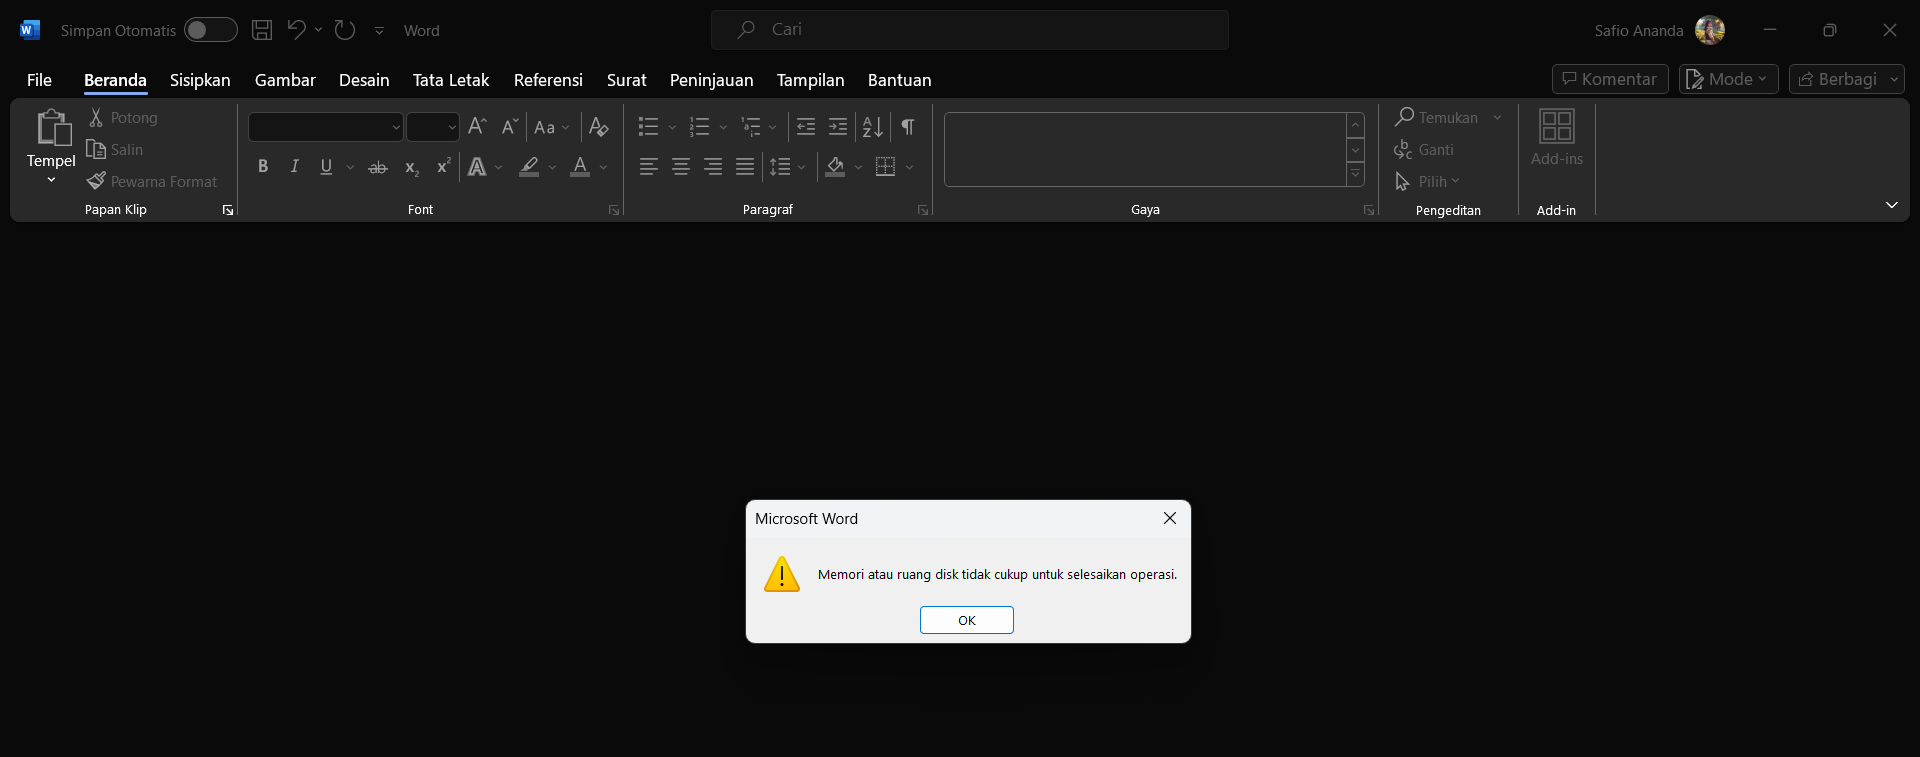Viewport: 1920px width, 757px height.
Task: Click the Increase Indent icon
Action: (838, 127)
